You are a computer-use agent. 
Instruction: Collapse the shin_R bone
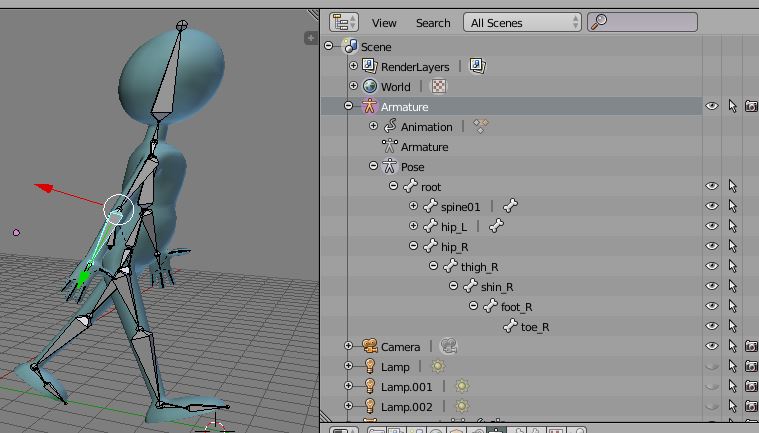454,286
